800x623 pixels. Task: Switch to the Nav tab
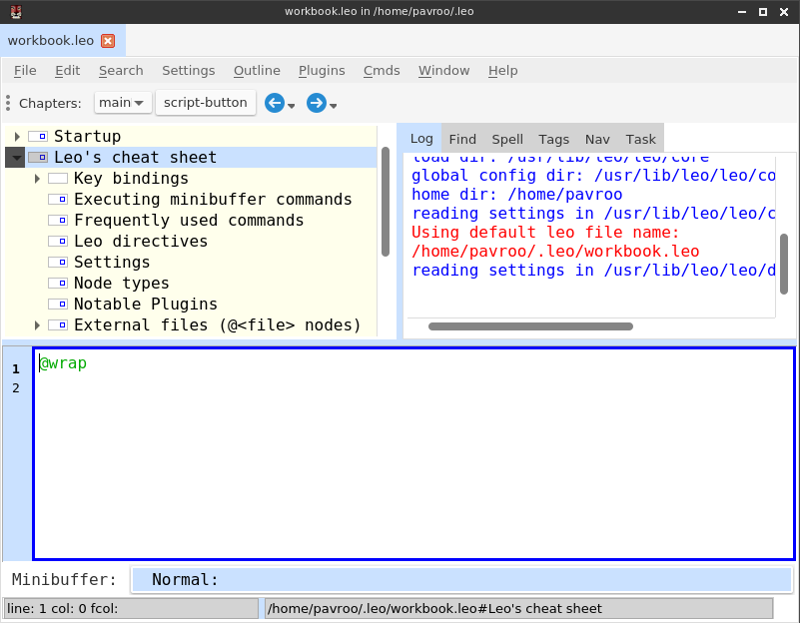tap(597, 139)
